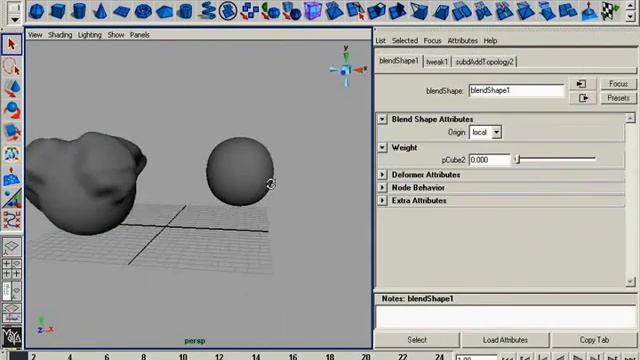Collapse the Blend Shape Attributes section
This screenshot has height=360, width=640.
point(382,119)
